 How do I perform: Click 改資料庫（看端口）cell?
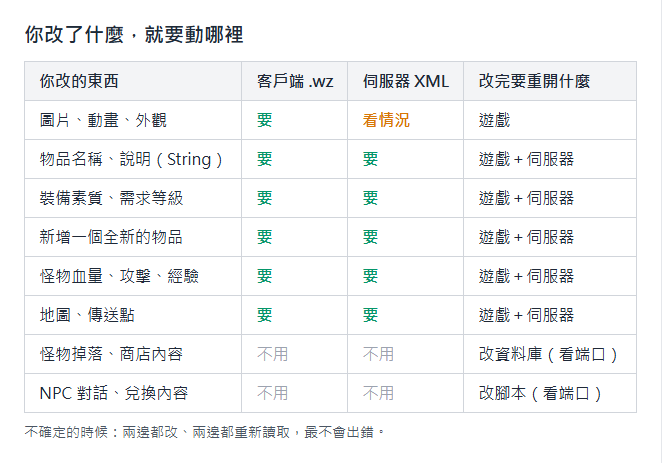(x=548, y=354)
